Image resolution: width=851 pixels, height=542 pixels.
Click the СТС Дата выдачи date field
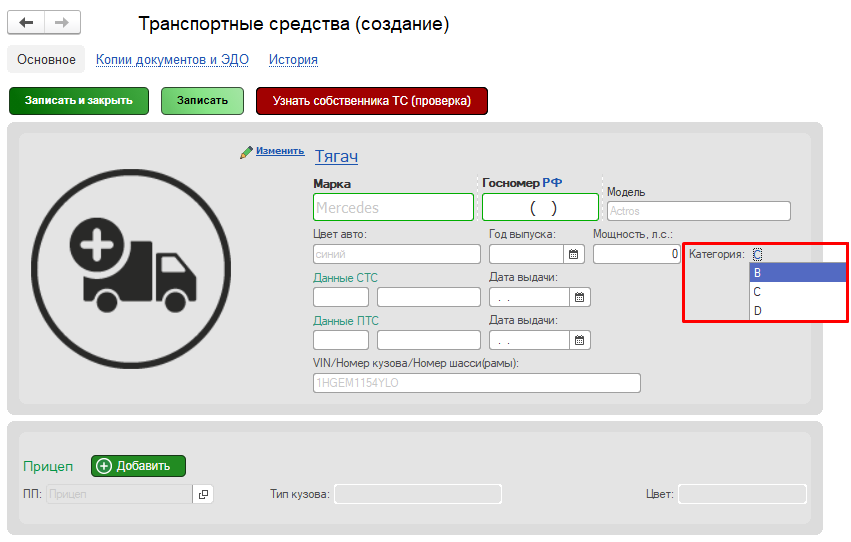point(530,297)
